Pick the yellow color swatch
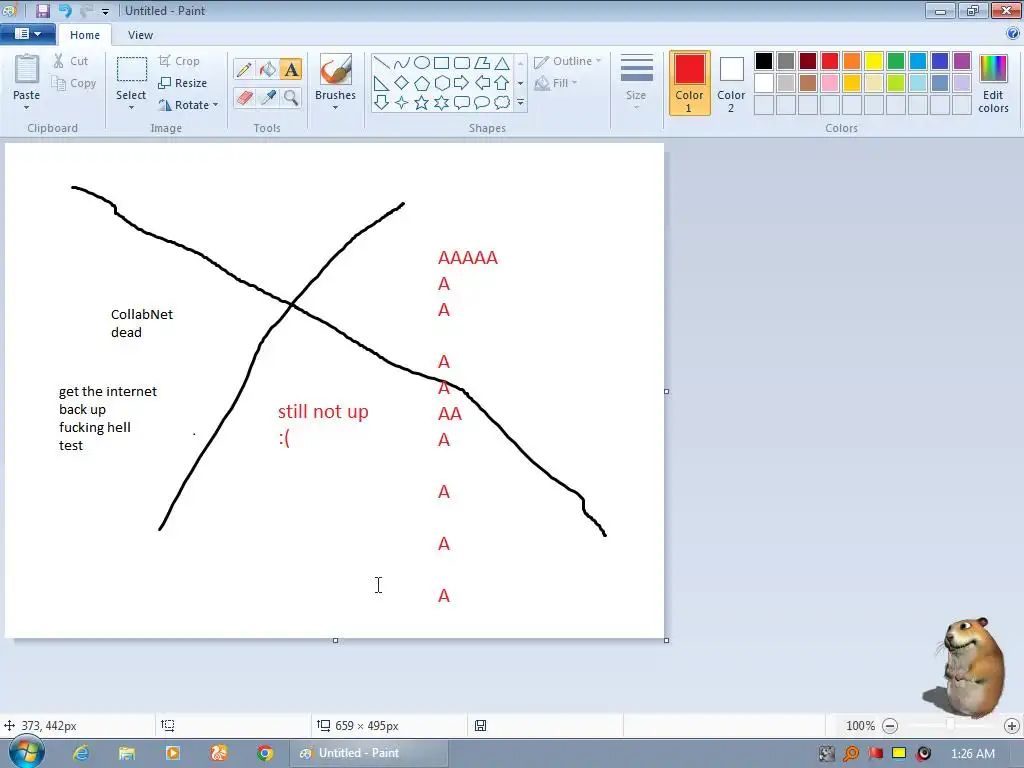1024x768 pixels. tap(874, 61)
